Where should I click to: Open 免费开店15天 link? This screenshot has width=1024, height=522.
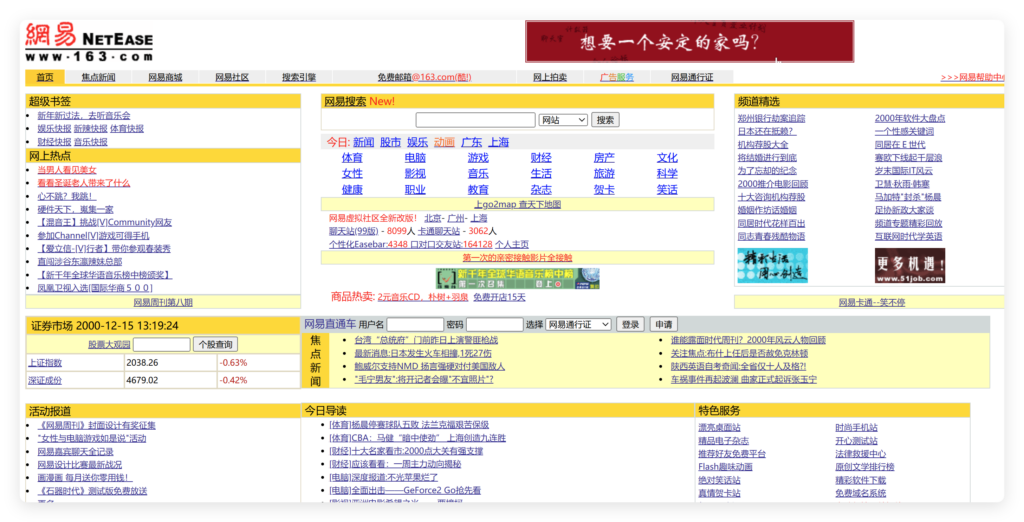coord(500,297)
